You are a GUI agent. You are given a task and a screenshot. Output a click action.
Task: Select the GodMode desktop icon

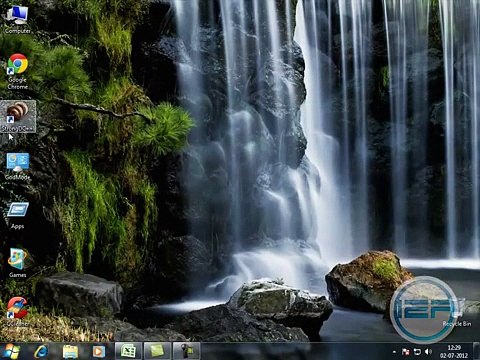pyautogui.click(x=18, y=167)
